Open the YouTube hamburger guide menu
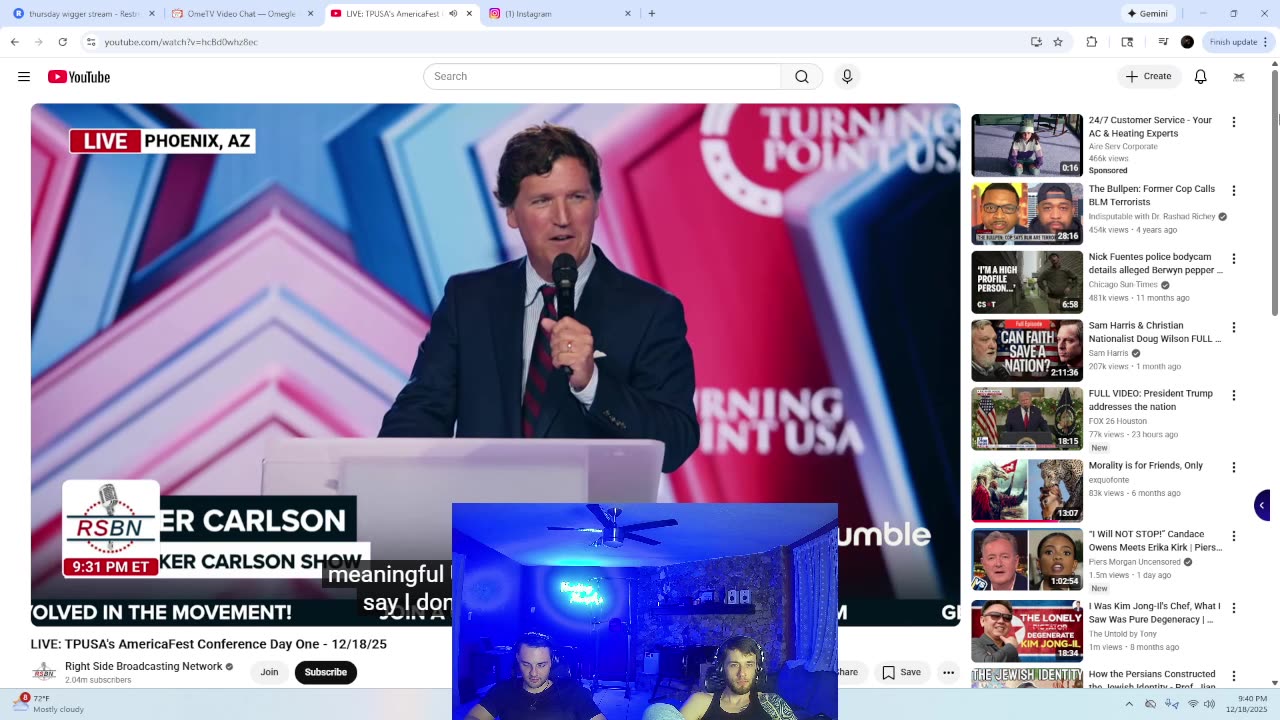Viewport: 1280px width, 720px height. 24,77
